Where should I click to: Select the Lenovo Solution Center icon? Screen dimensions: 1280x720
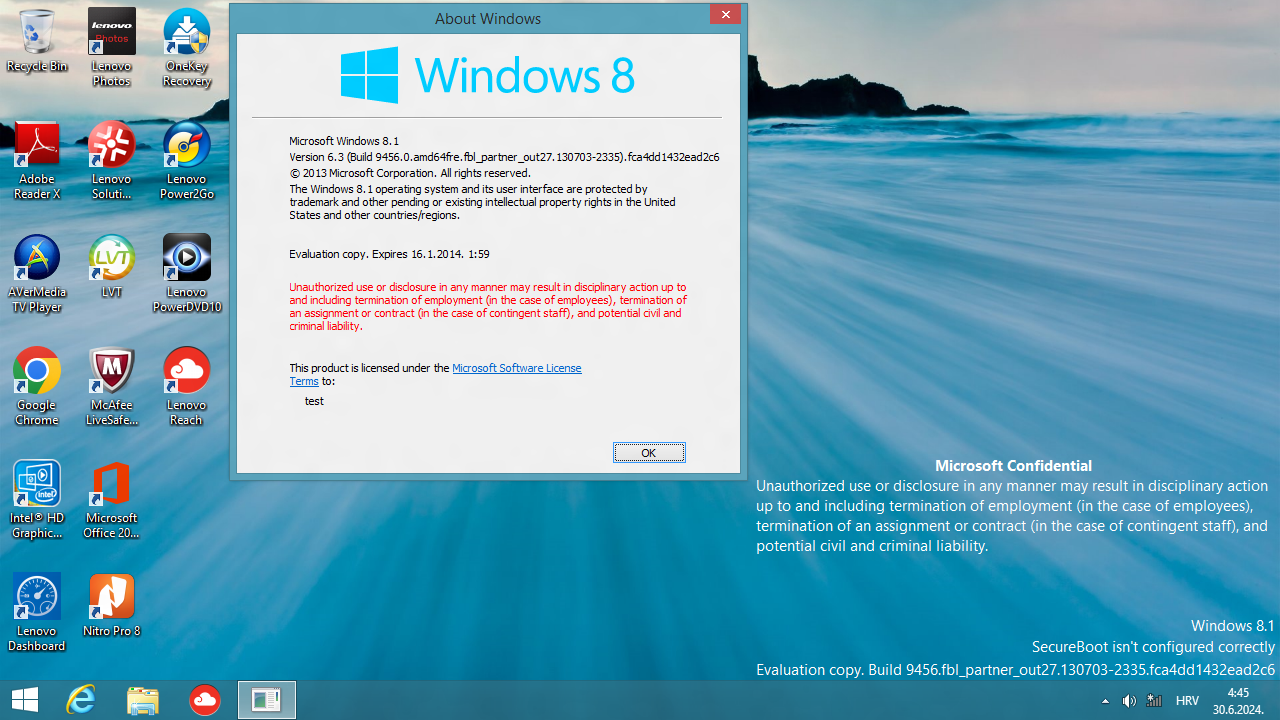[112, 160]
